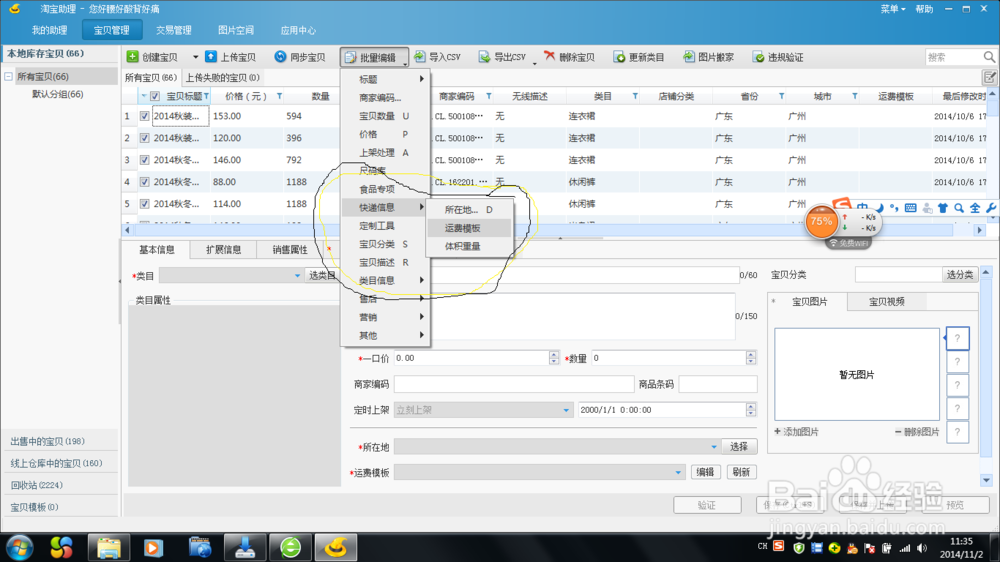Toggle checkbox for row 5 priced 114.00
The width and height of the screenshot is (1000, 562).
coord(145,204)
